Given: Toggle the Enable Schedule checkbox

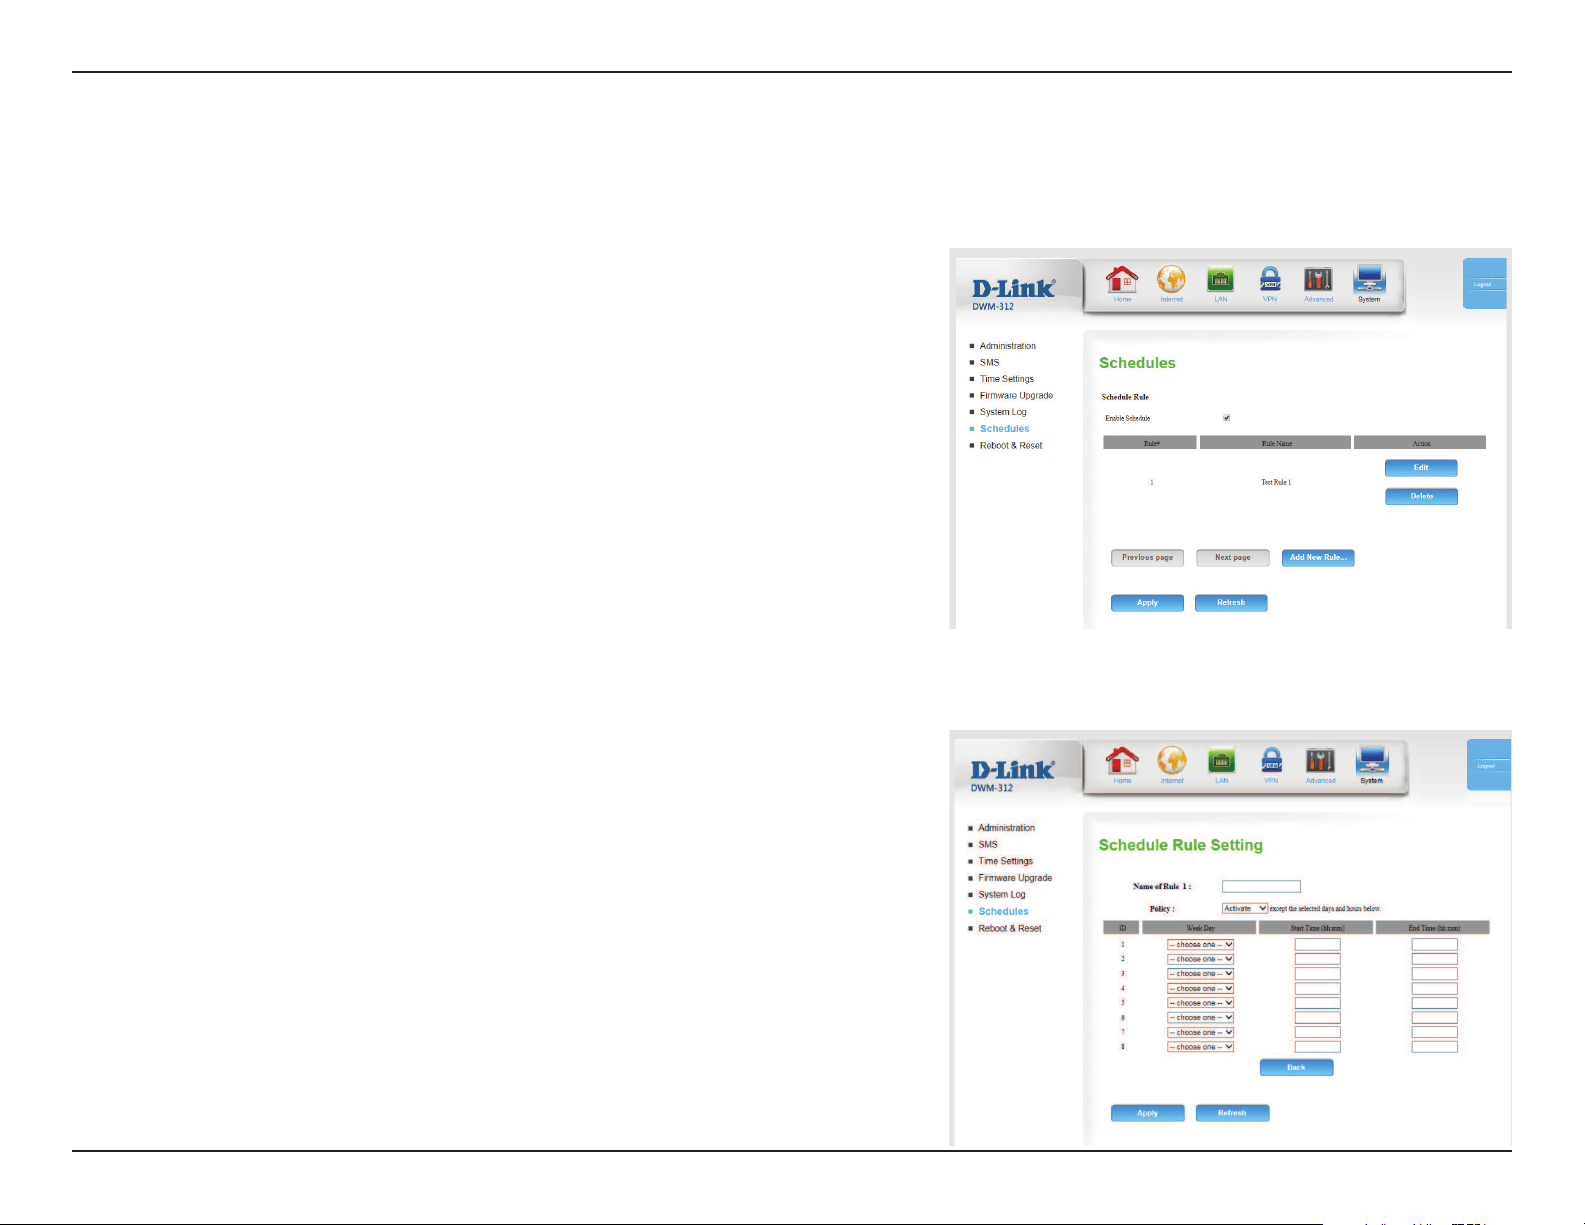Looking at the screenshot, I should (x=1226, y=418).
